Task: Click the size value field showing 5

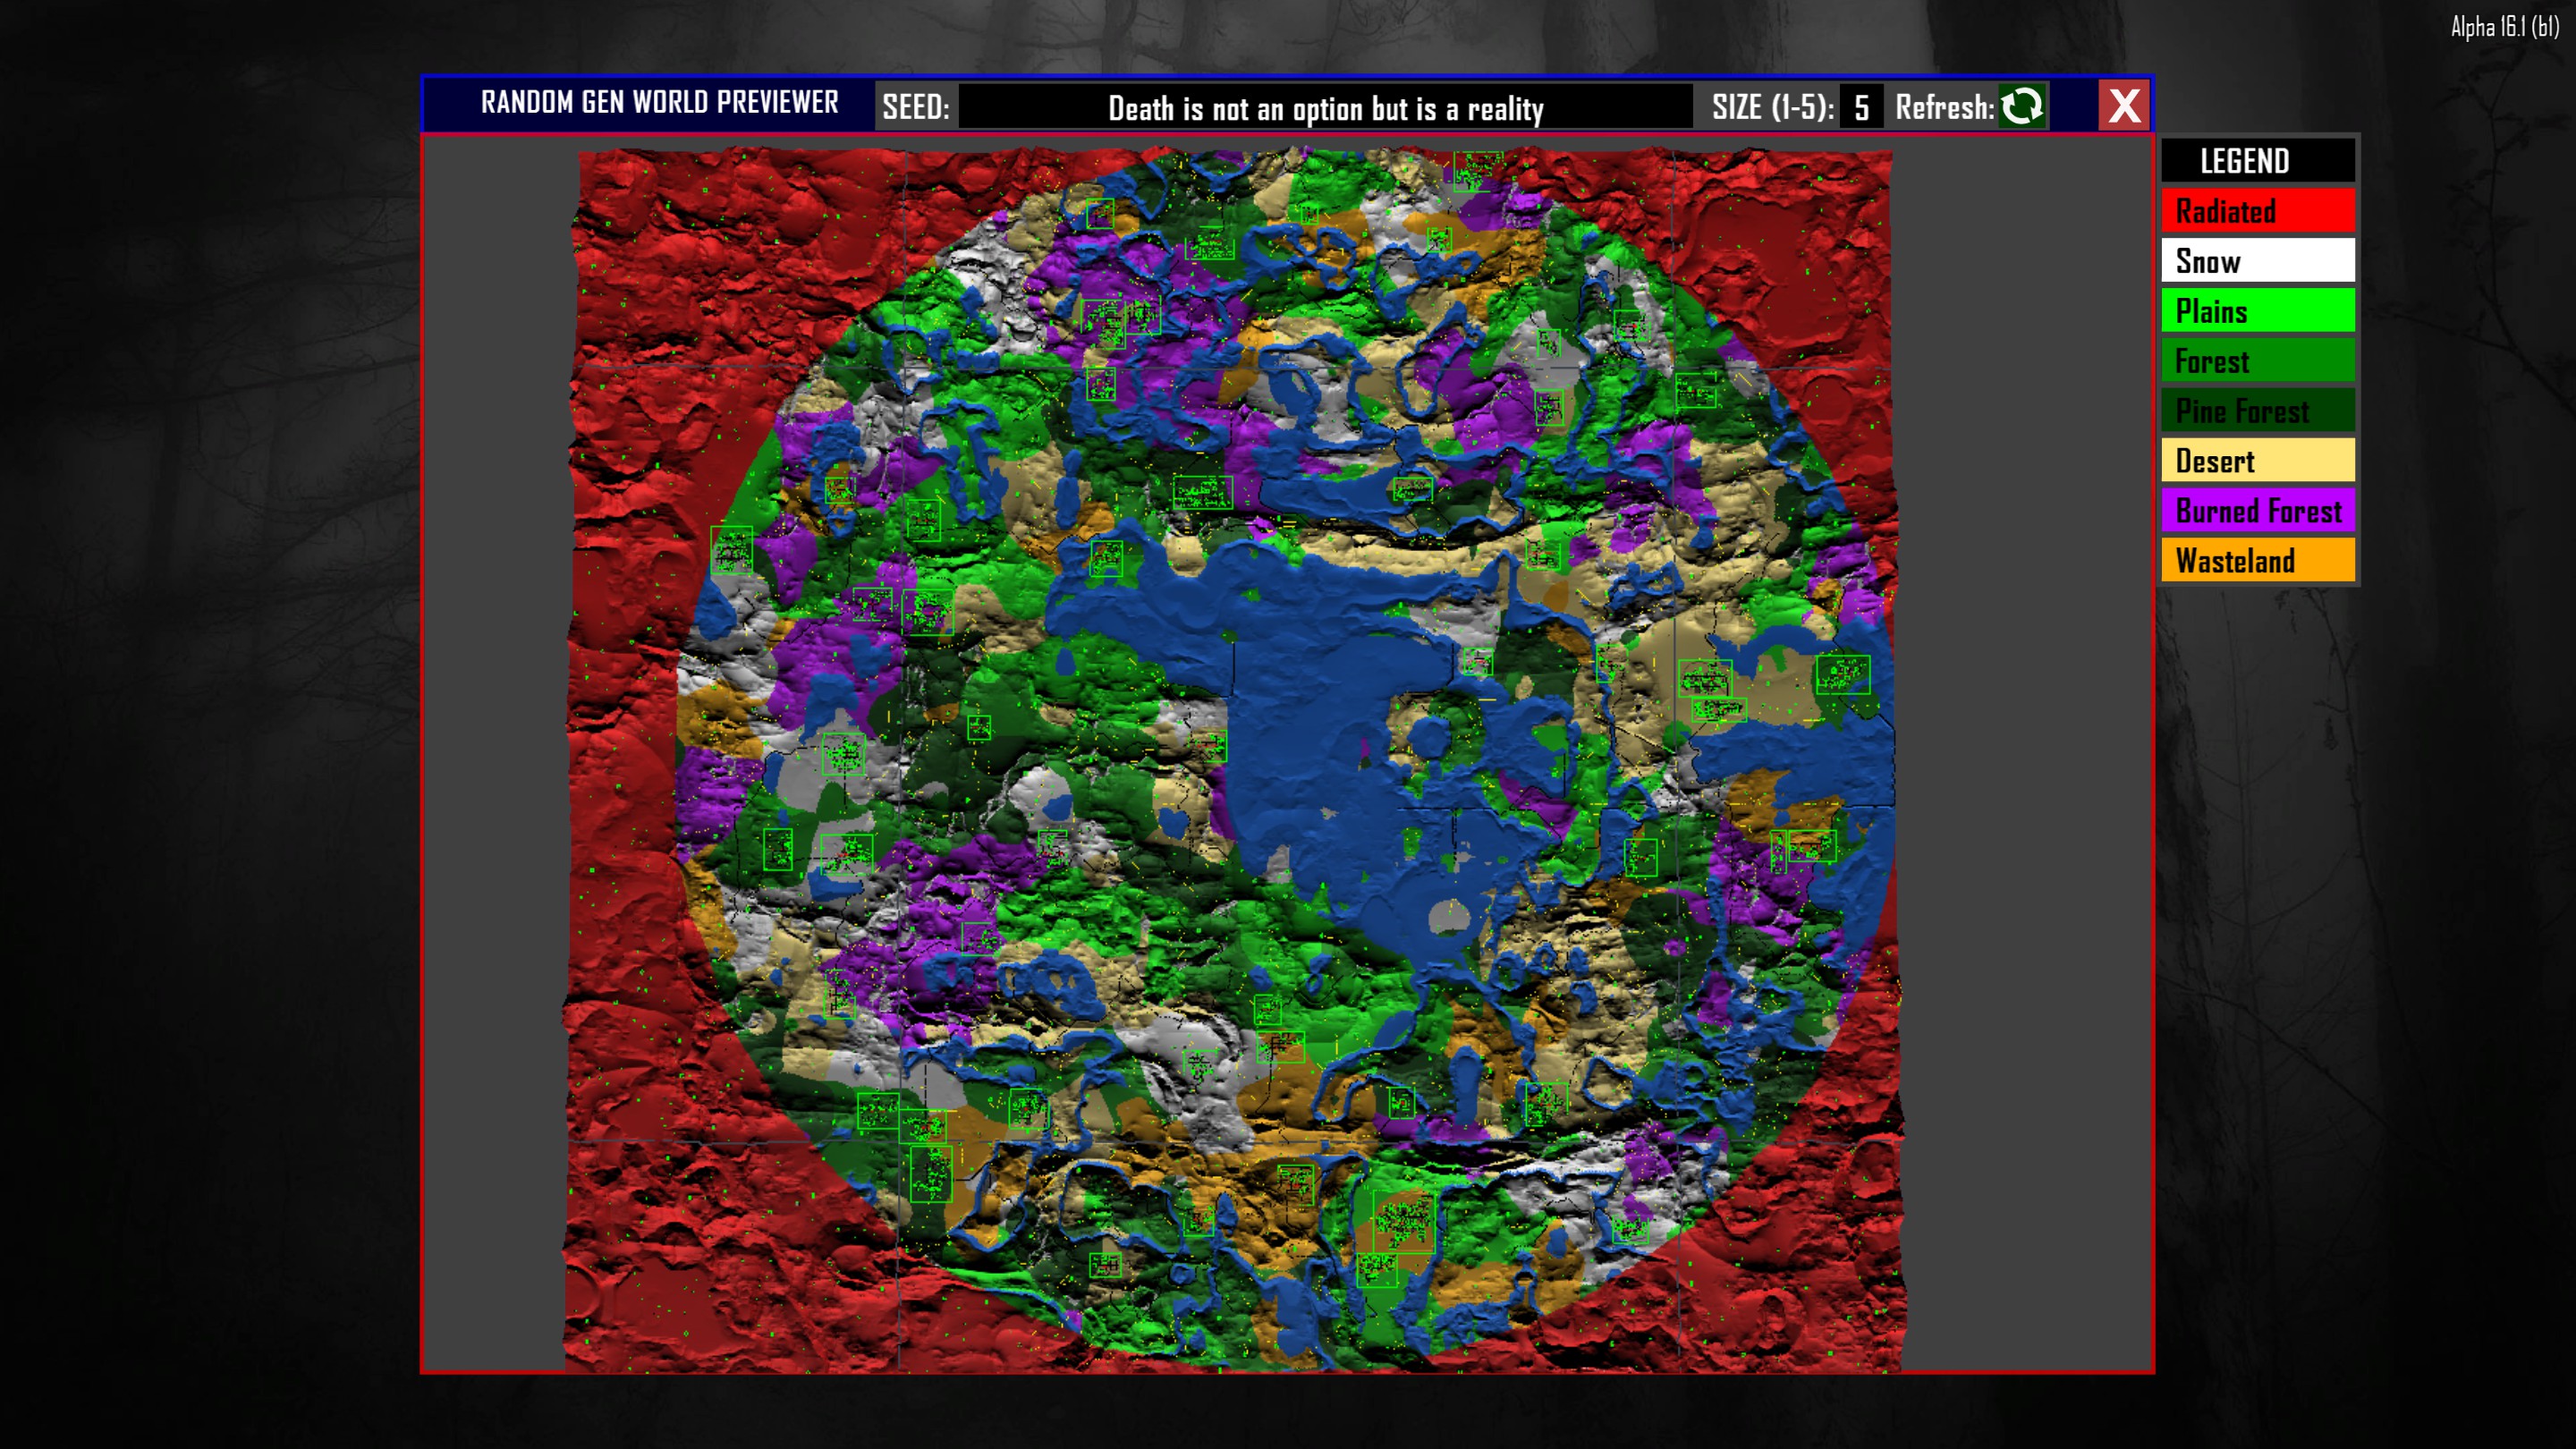Action: 1861,107
